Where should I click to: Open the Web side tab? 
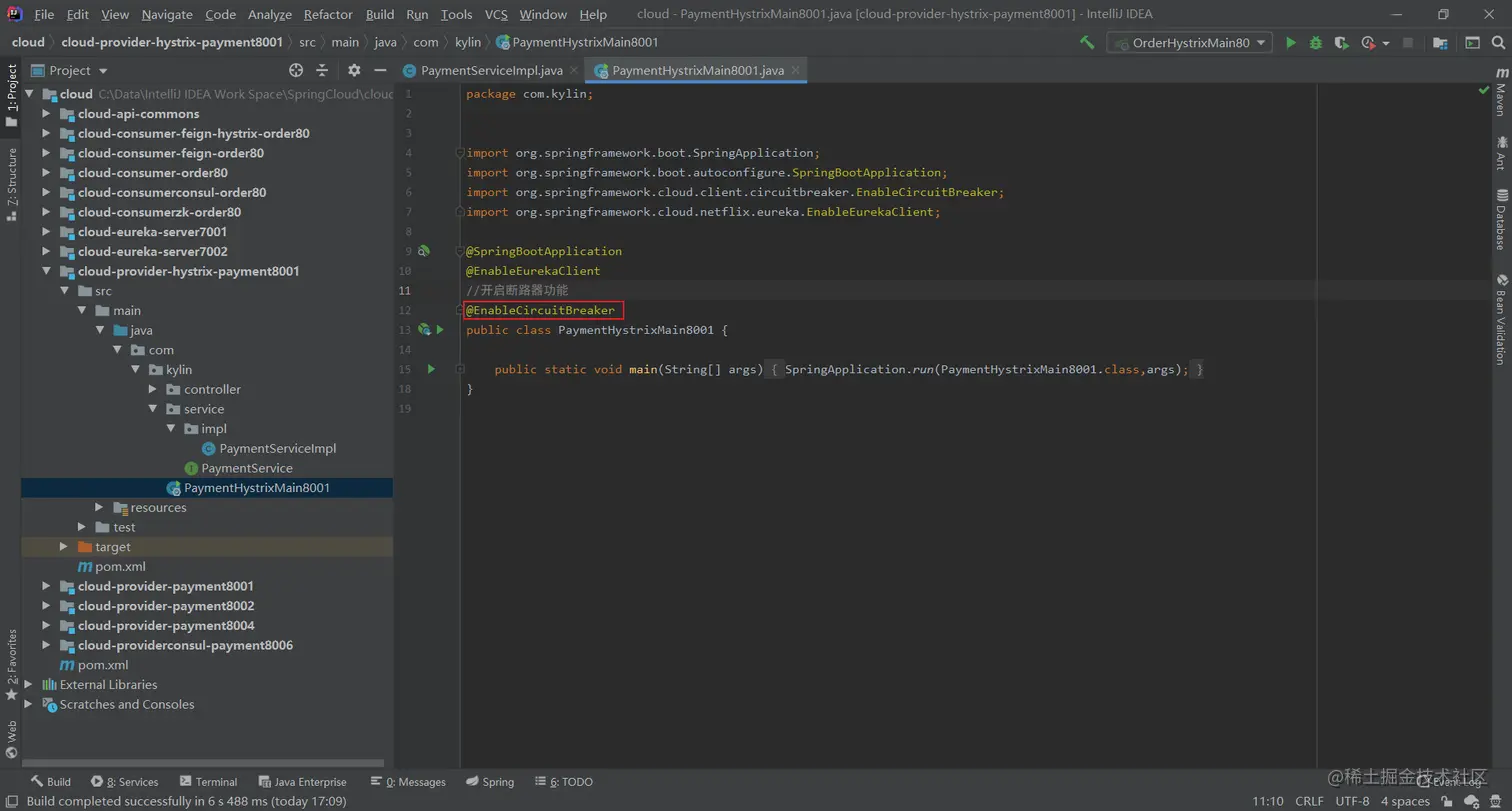pyautogui.click(x=11, y=739)
